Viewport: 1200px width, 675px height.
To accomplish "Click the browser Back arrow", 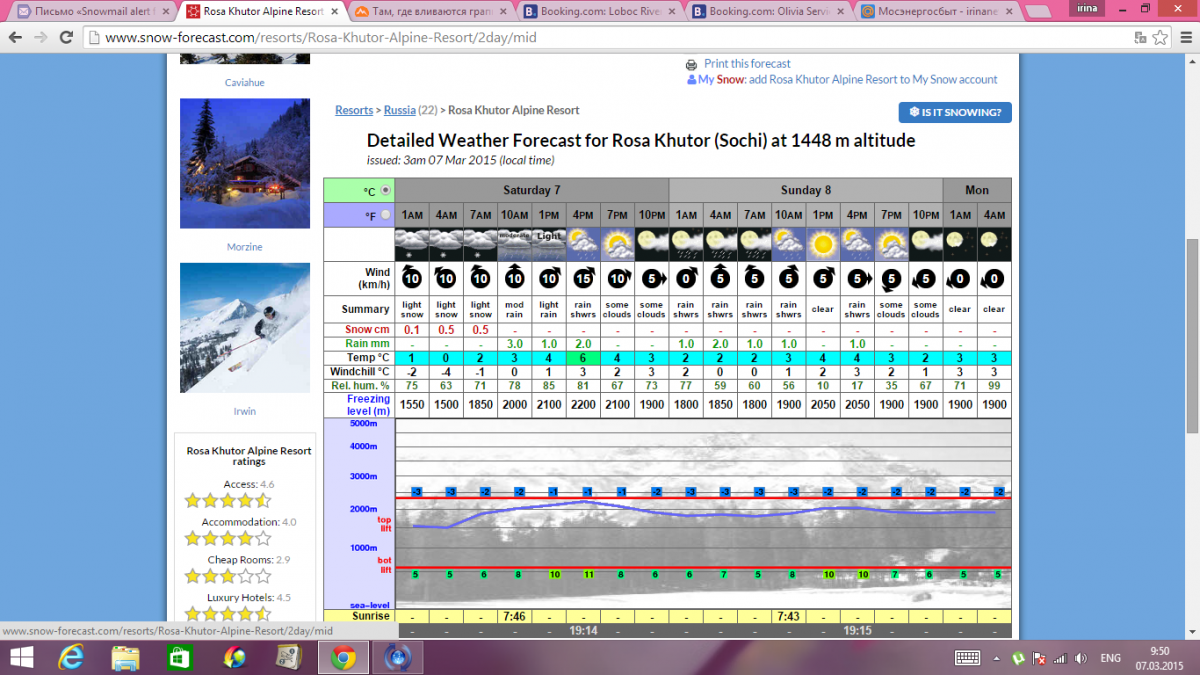I will [15, 38].
